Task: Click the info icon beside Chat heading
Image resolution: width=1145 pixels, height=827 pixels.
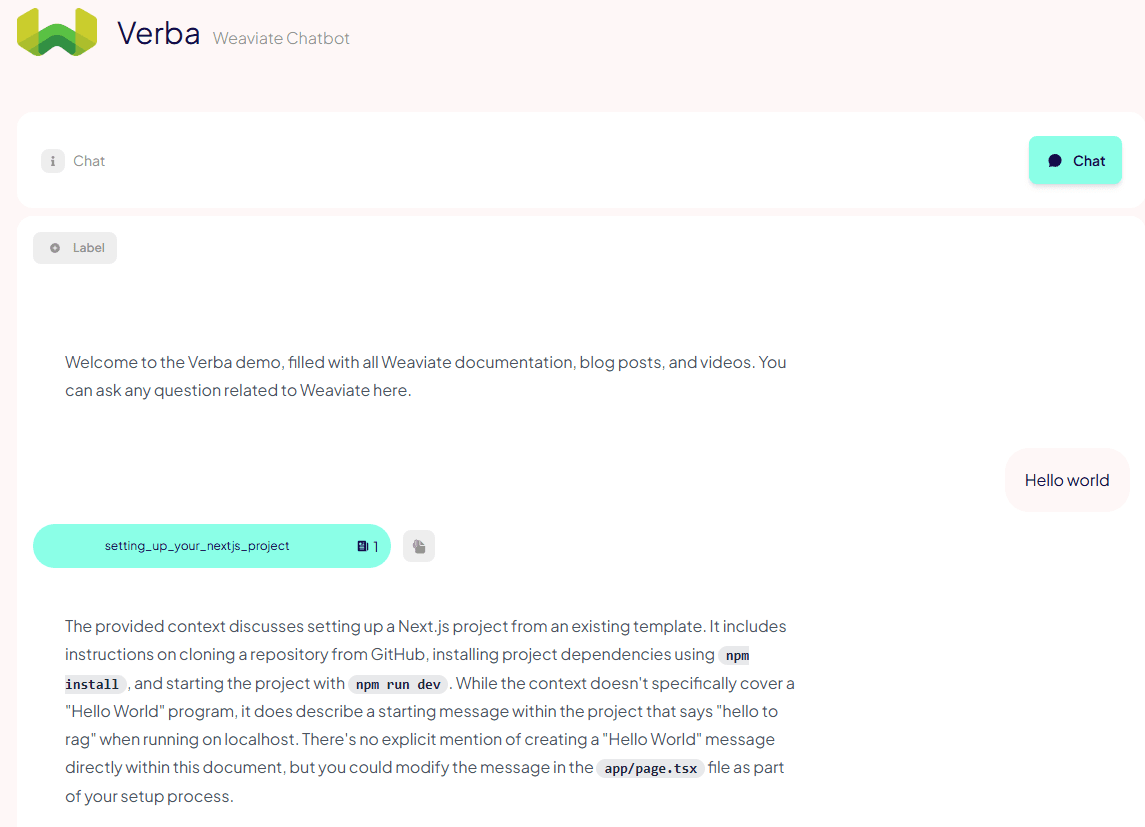Action: coord(53,161)
